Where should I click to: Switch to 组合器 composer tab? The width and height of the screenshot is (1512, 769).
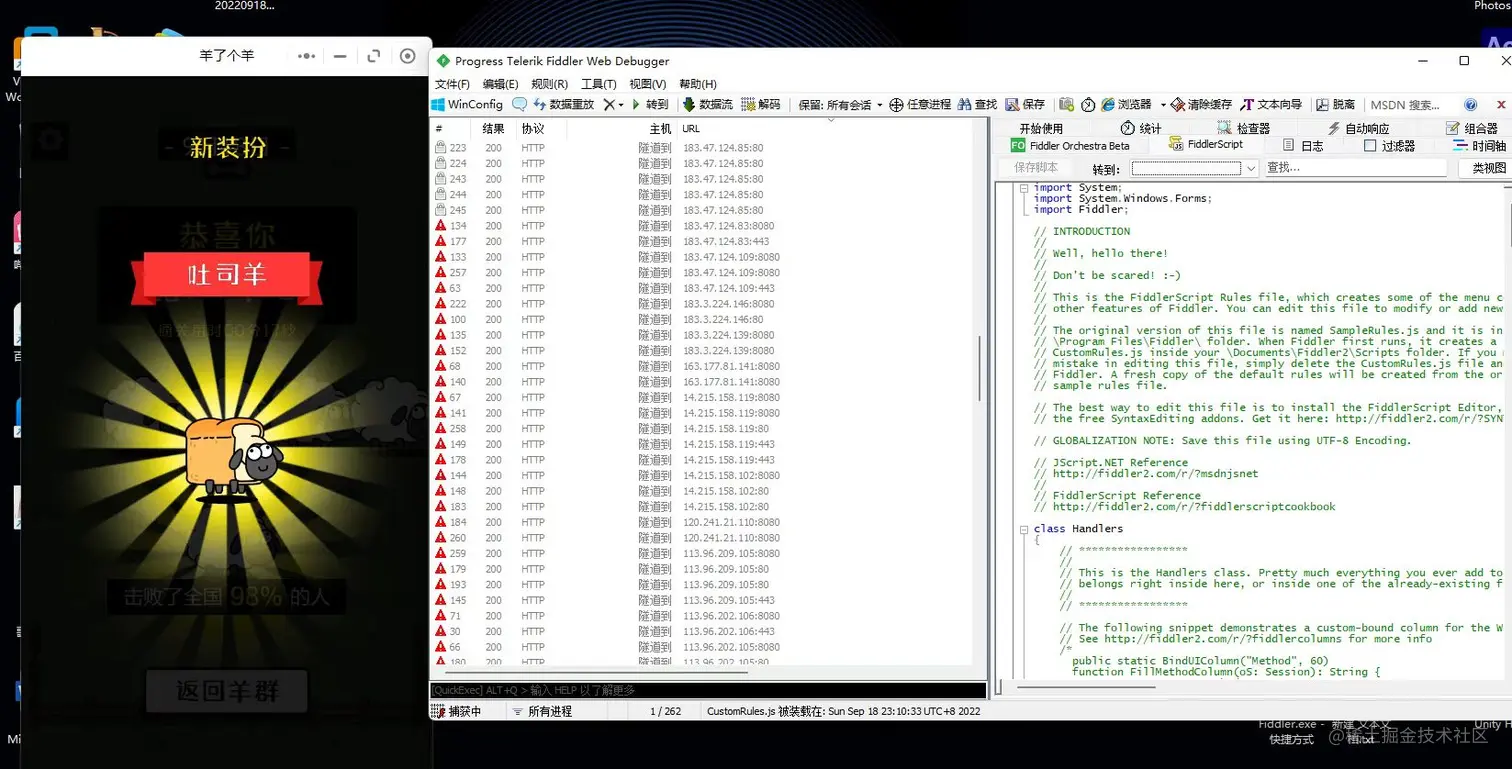click(x=1472, y=128)
